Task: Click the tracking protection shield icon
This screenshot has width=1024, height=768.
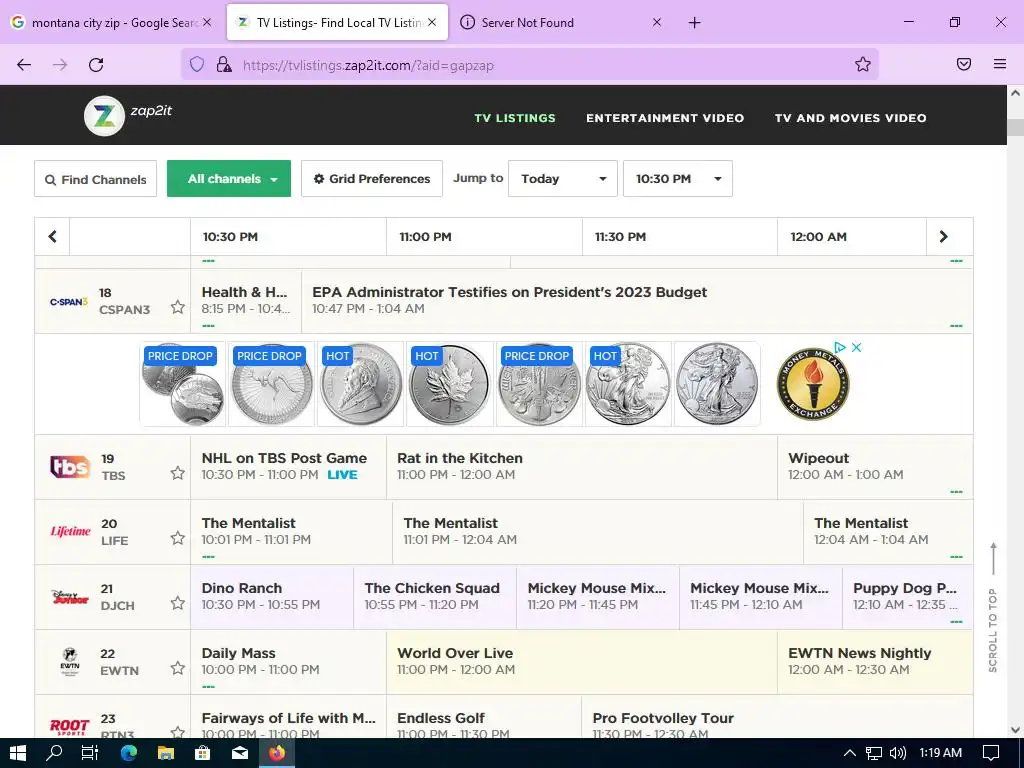Action: coord(197,65)
